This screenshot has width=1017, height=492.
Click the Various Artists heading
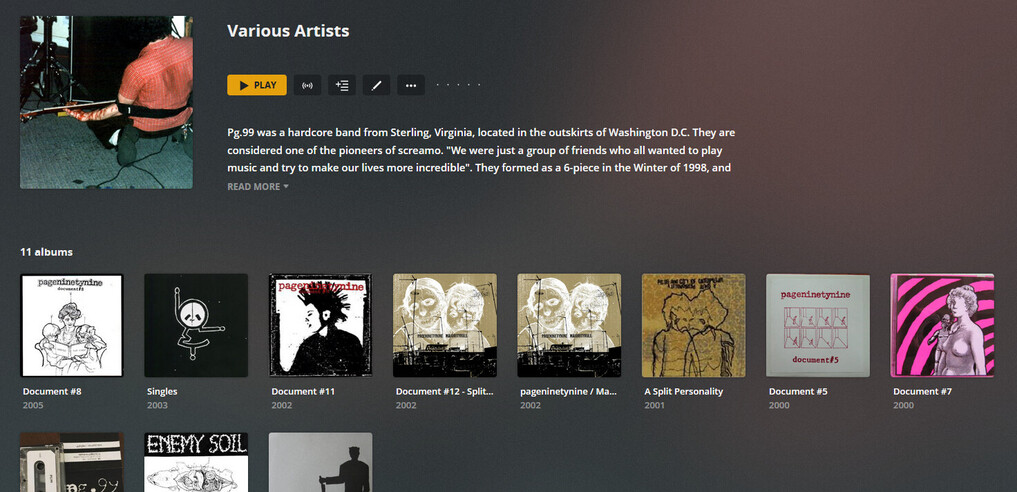point(288,31)
